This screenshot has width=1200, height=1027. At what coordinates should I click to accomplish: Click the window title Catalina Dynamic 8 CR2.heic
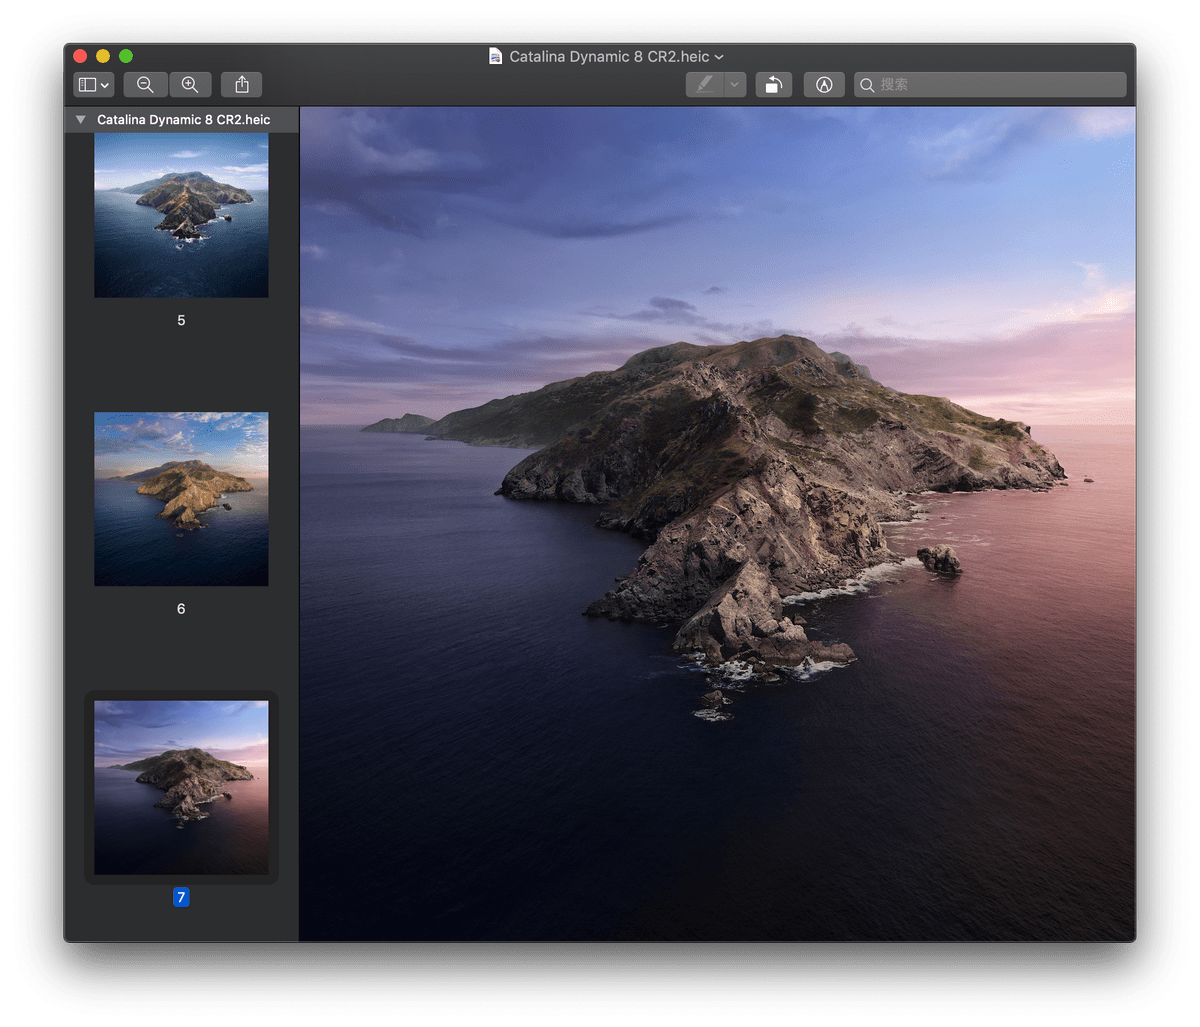pyautogui.click(x=609, y=57)
